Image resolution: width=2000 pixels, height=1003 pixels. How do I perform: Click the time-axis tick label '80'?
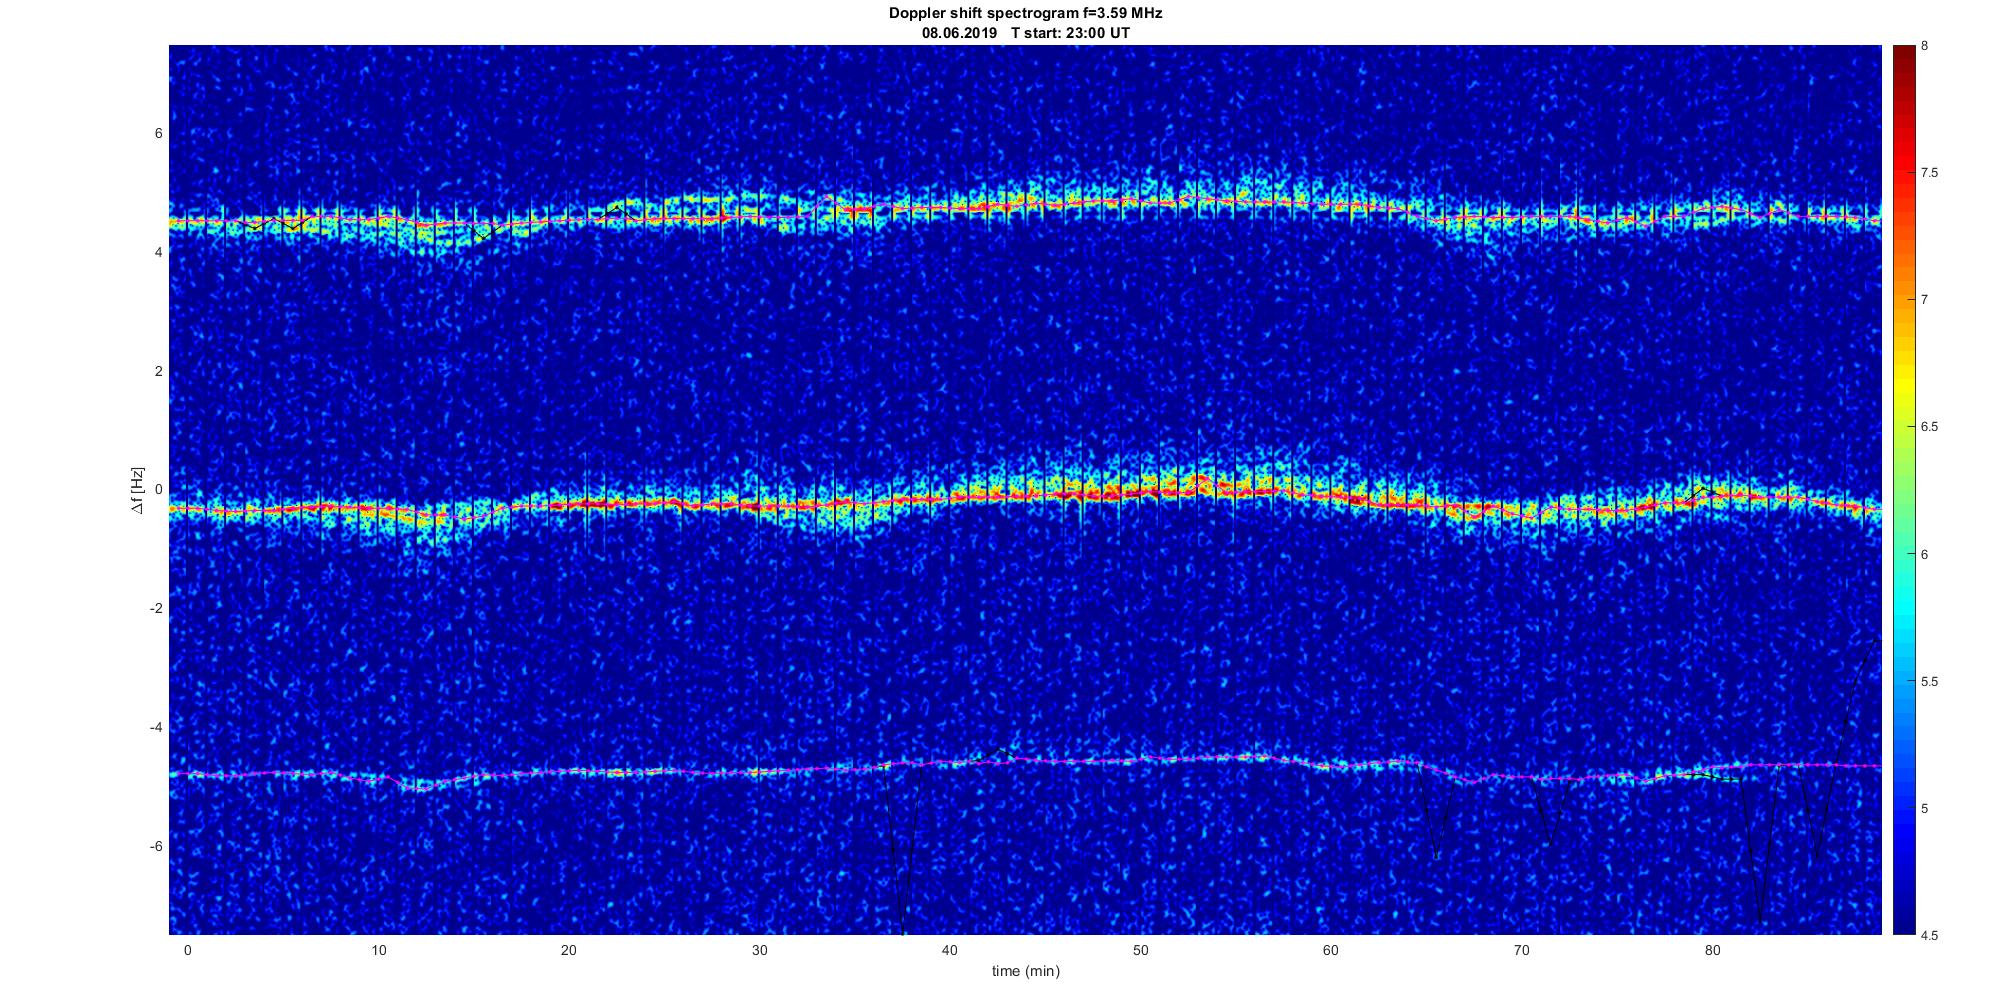coord(1712,950)
